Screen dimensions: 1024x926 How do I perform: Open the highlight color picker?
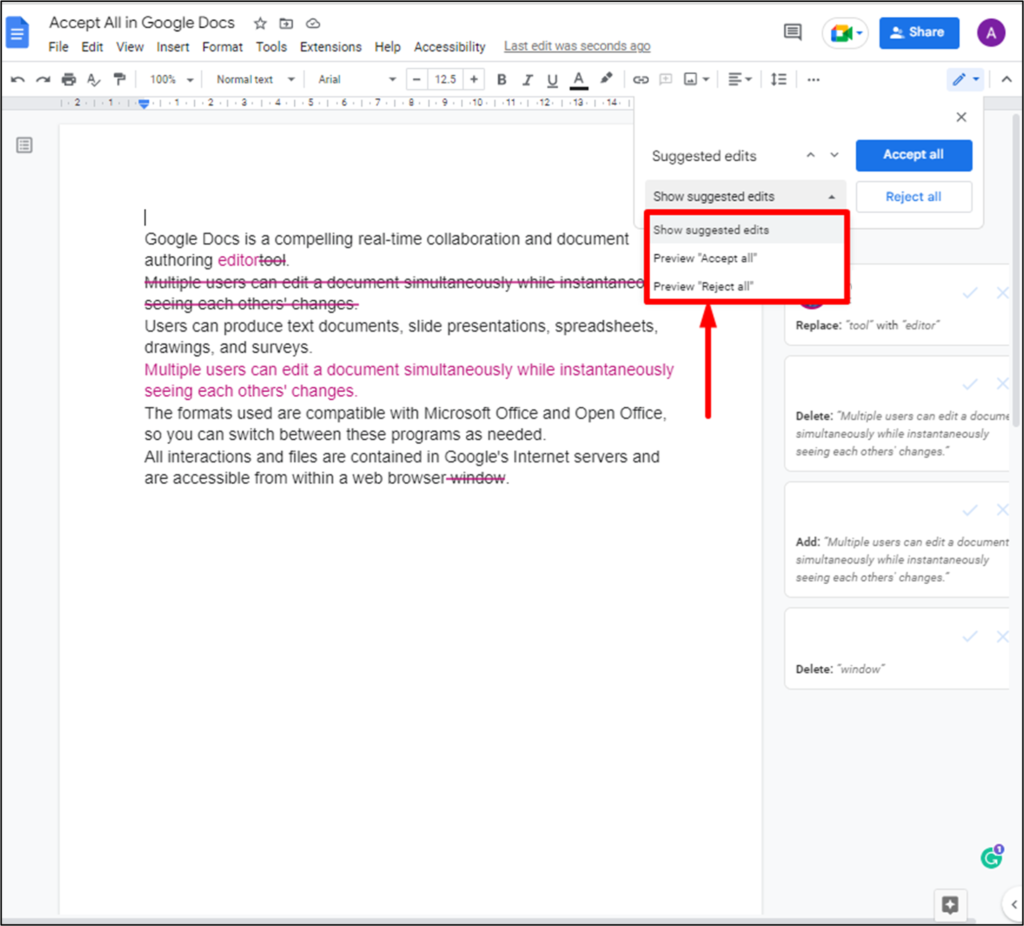[x=606, y=79]
